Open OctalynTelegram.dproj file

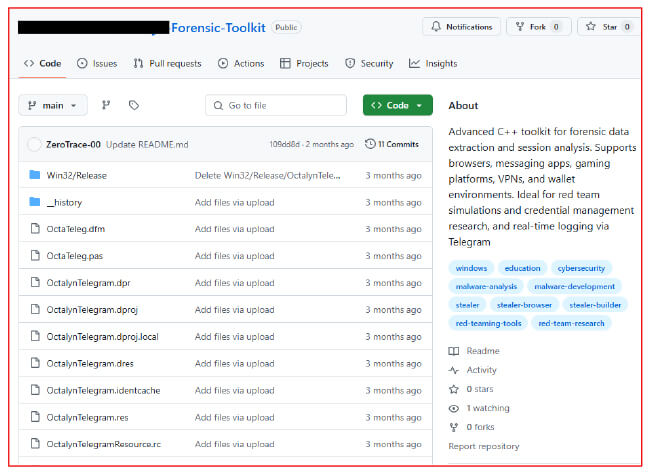tap(92, 310)
